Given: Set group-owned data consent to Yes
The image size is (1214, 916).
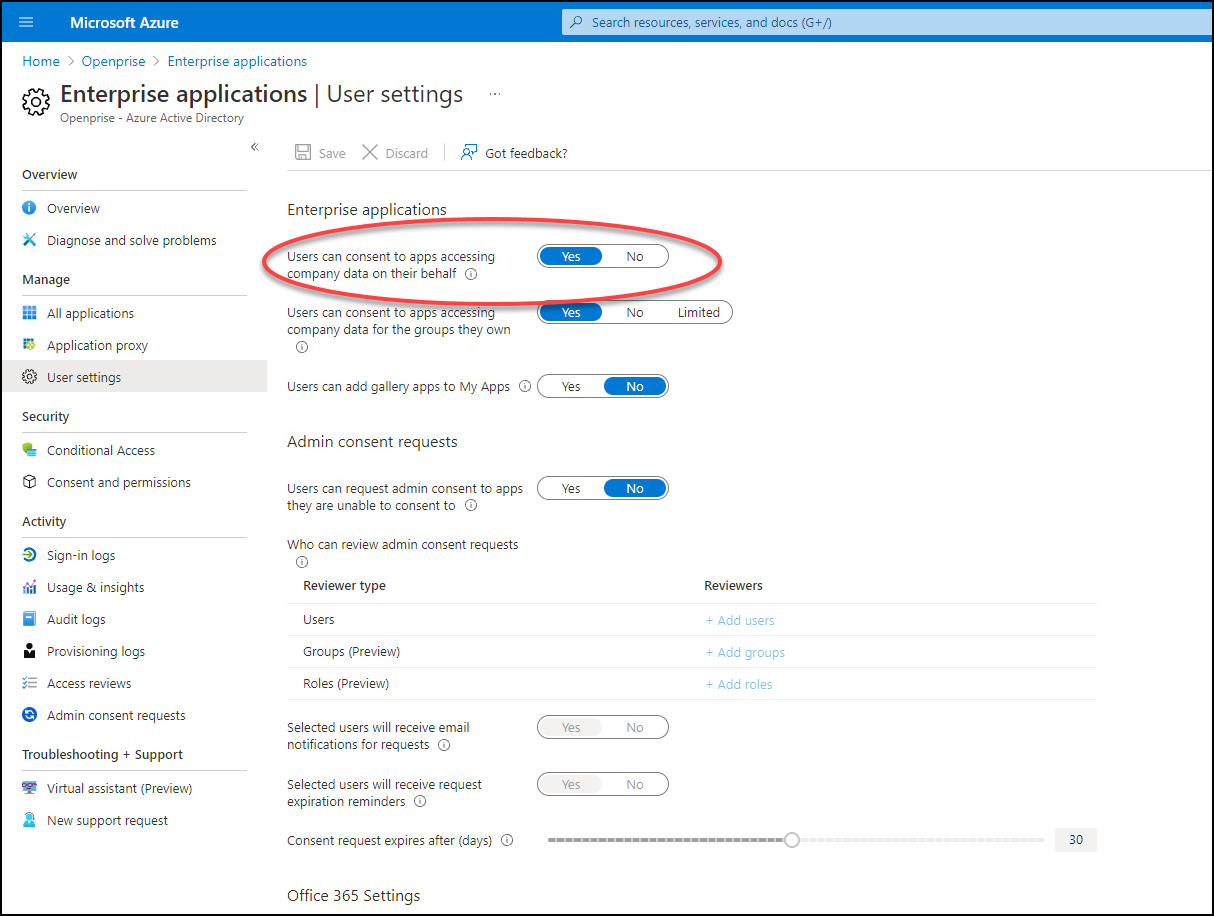Looking at the screenshot, I should point(571,312).
